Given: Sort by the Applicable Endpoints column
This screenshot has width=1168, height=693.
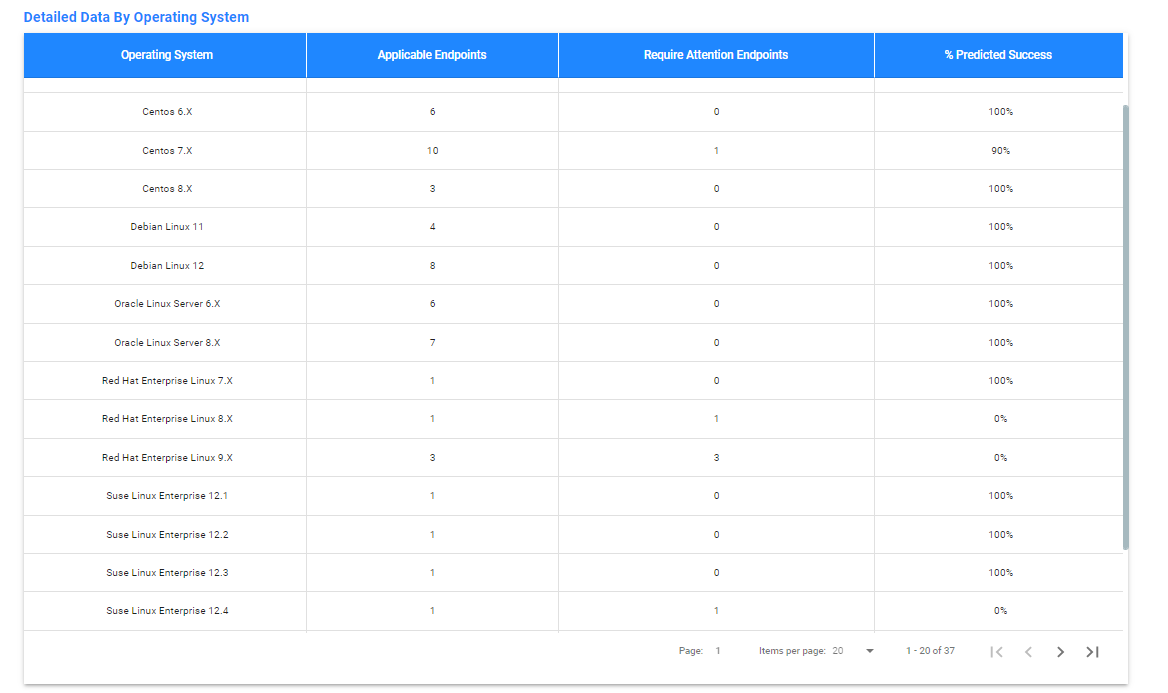Looking at the screenshot, I should coord(432,55).
